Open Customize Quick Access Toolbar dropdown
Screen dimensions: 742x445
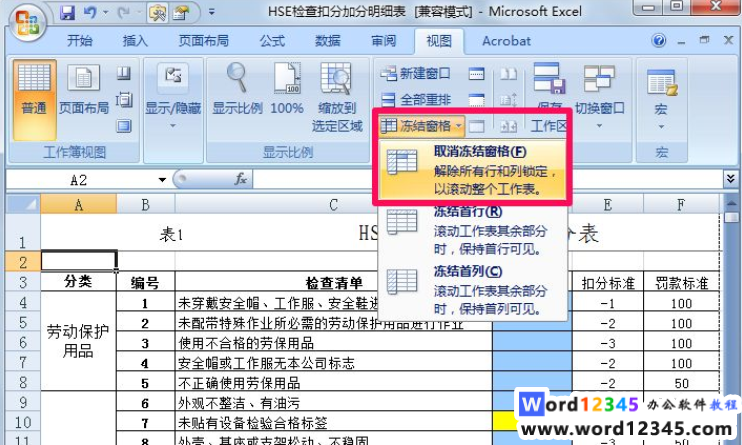click(212, 12)
